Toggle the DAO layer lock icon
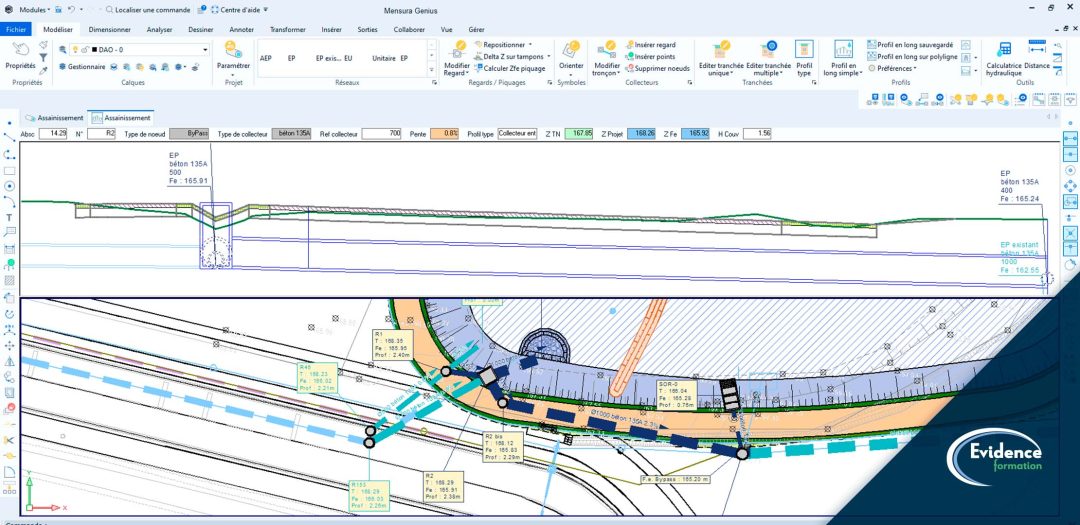Screen dimensions: 1080x525 point(83,48)
